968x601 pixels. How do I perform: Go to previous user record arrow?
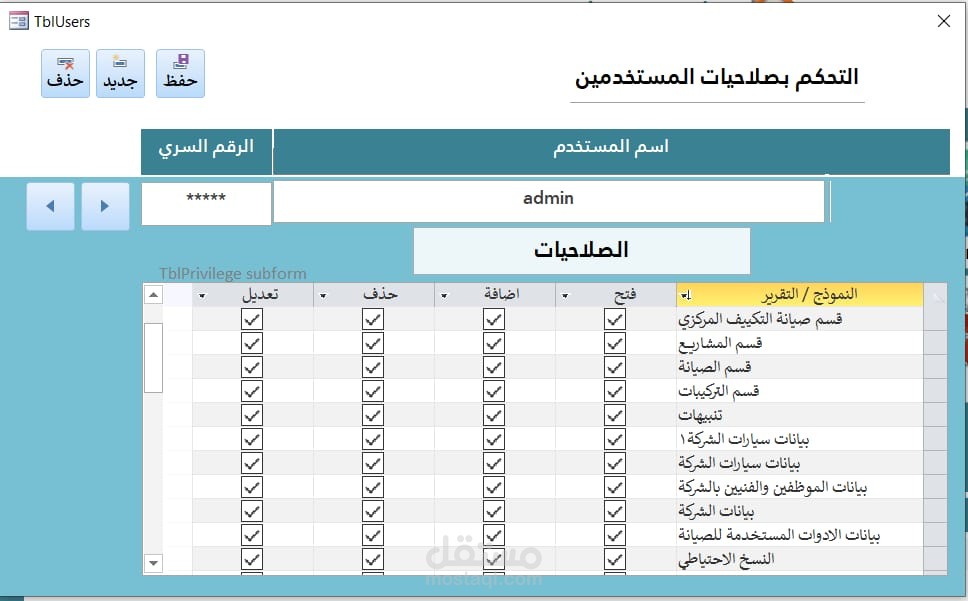point(51,206)
